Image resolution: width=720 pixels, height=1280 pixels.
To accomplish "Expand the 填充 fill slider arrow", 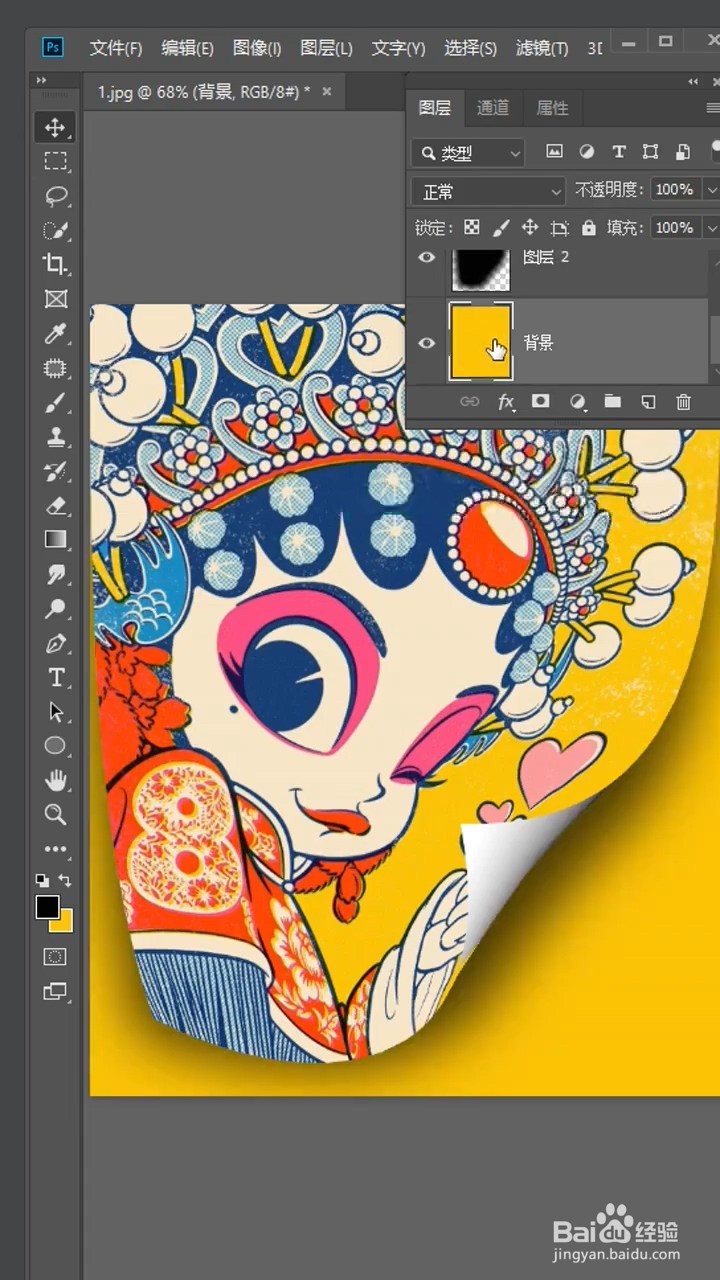I will pos(711,228).
